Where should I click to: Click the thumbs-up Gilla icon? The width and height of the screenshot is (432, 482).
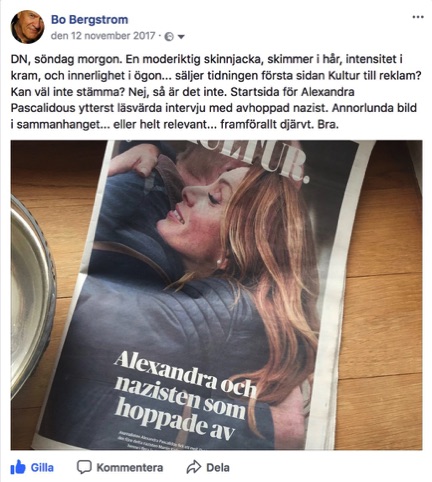(18, 467)
